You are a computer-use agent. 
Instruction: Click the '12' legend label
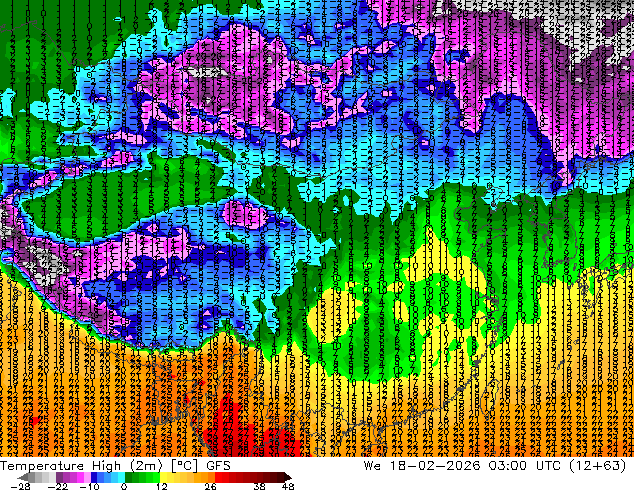(x=162, y=486)
